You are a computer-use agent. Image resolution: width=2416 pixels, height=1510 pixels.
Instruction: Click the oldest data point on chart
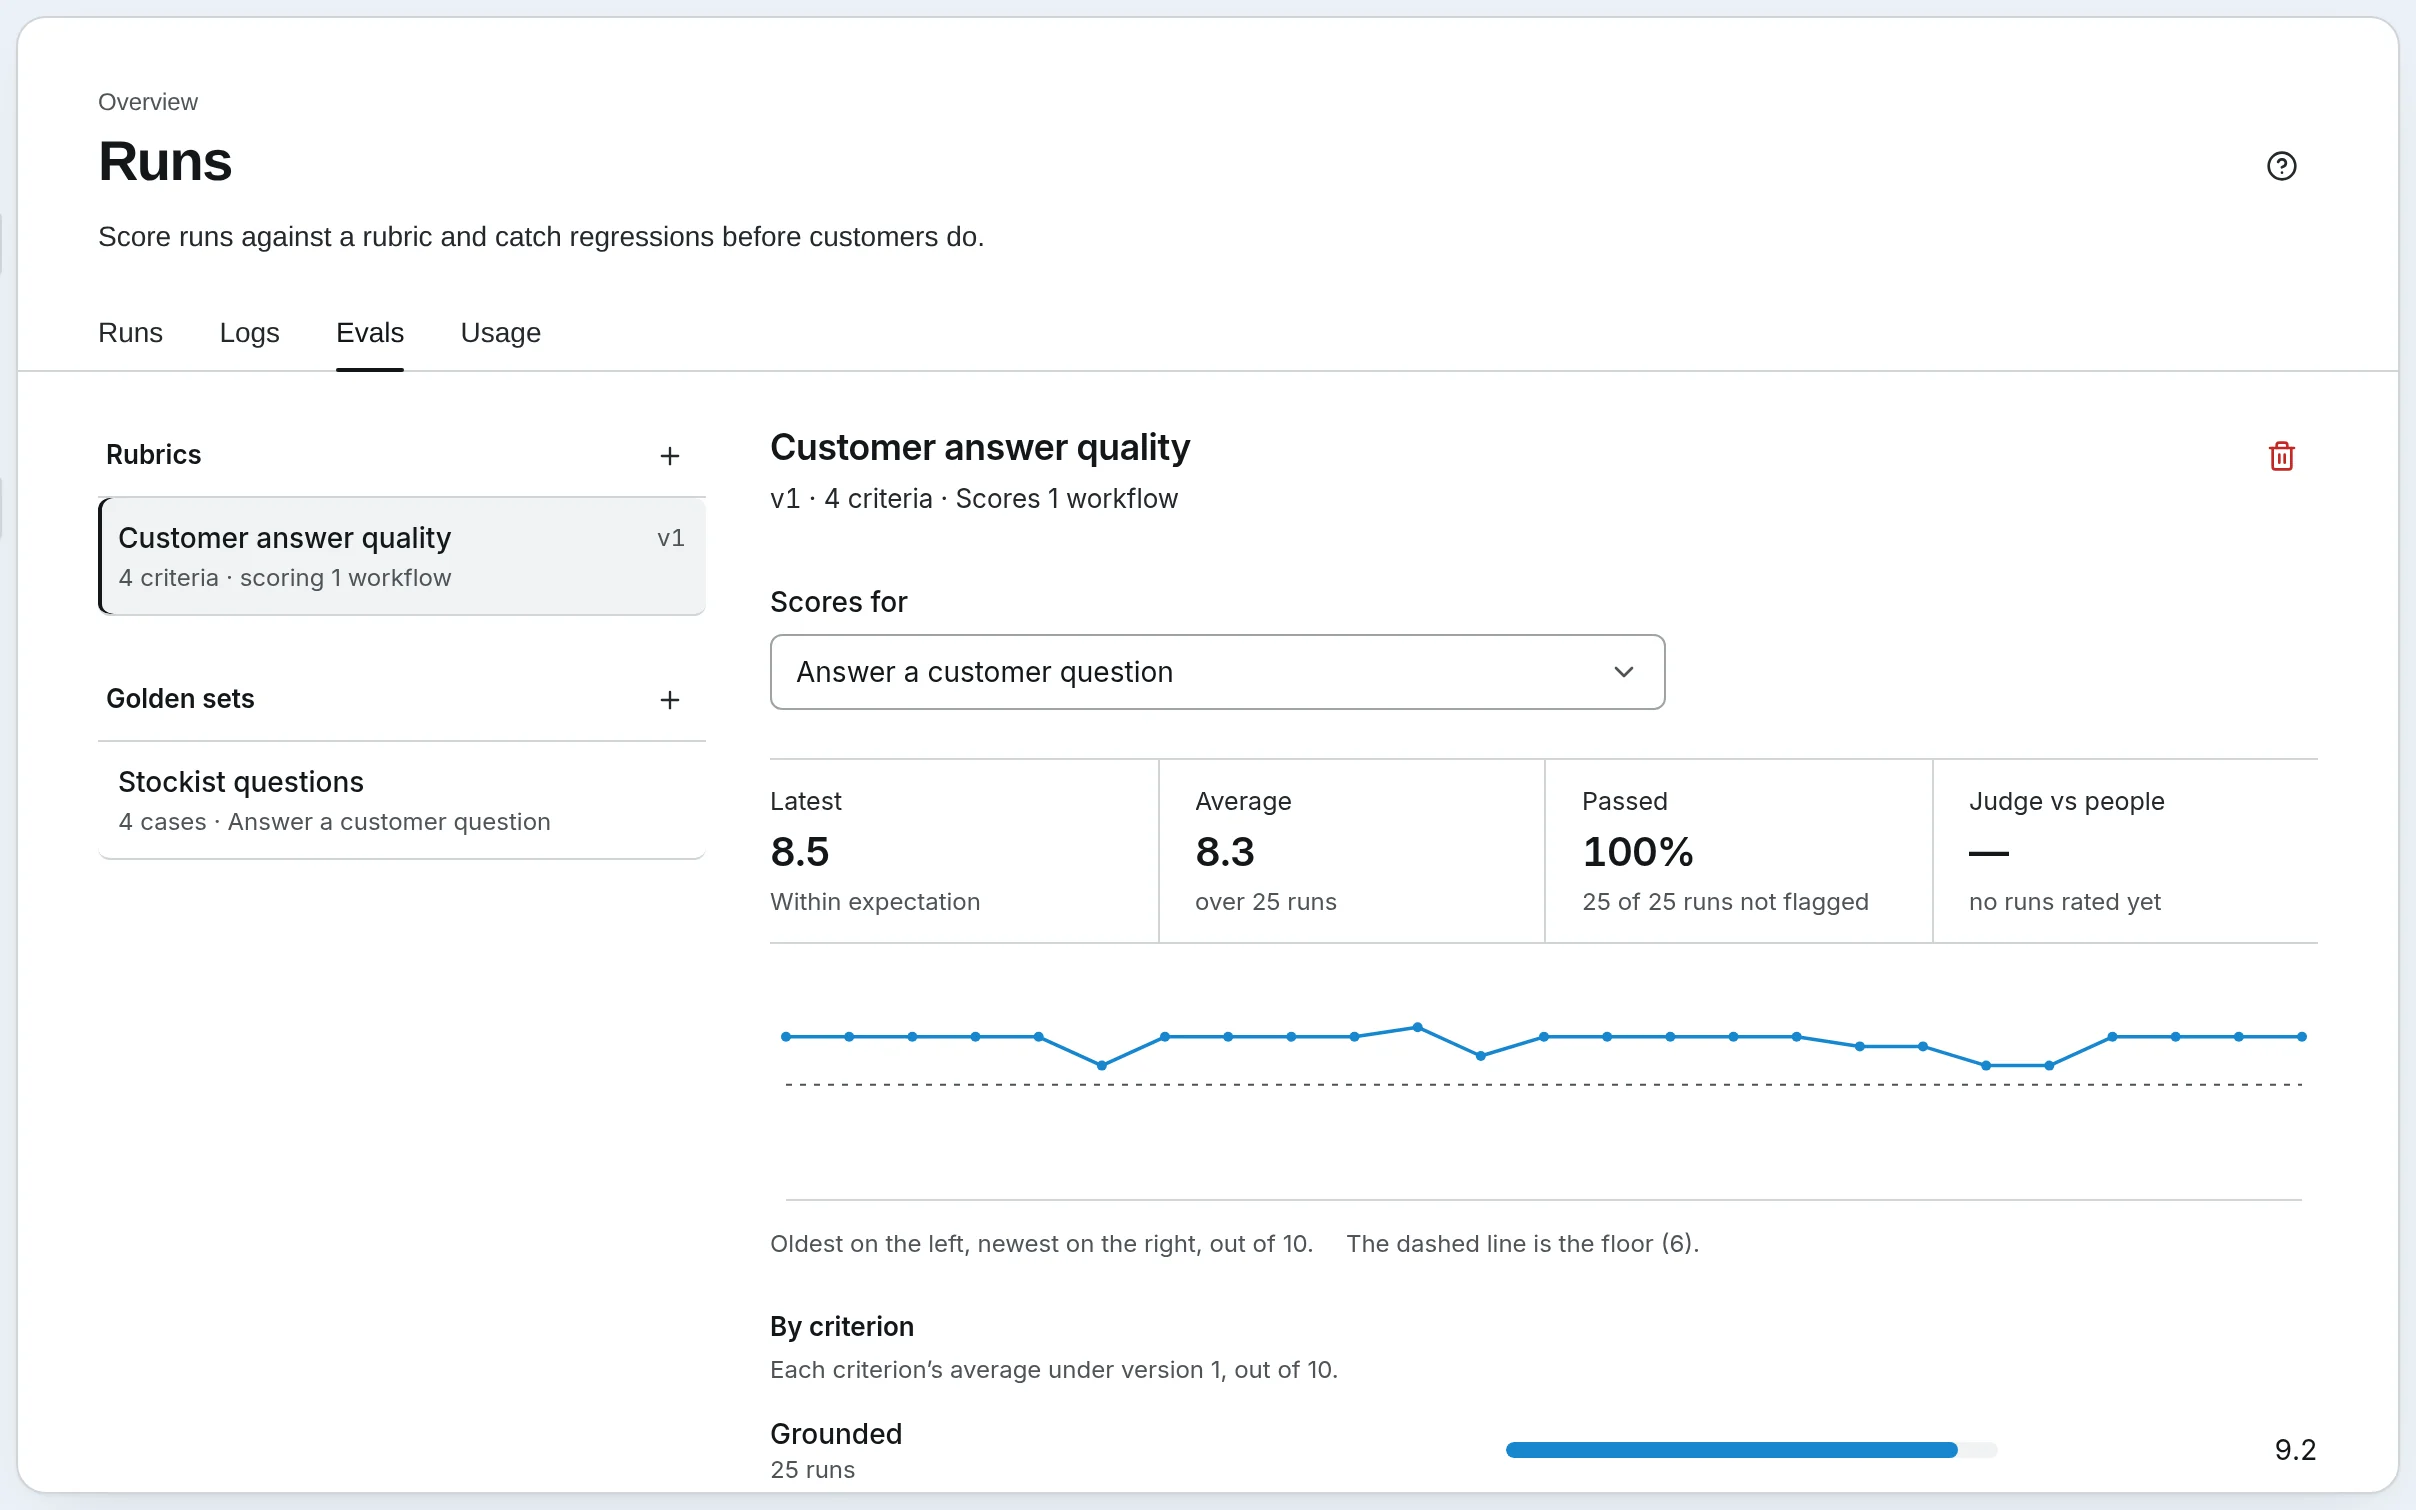point(786,1037)
